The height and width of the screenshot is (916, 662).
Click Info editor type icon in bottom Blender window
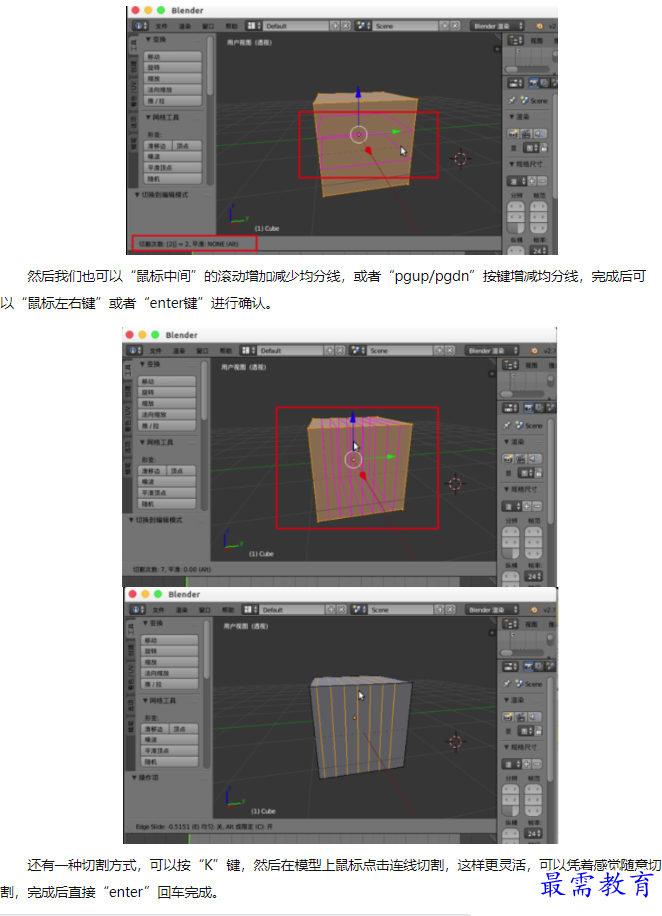coord(136,609)
